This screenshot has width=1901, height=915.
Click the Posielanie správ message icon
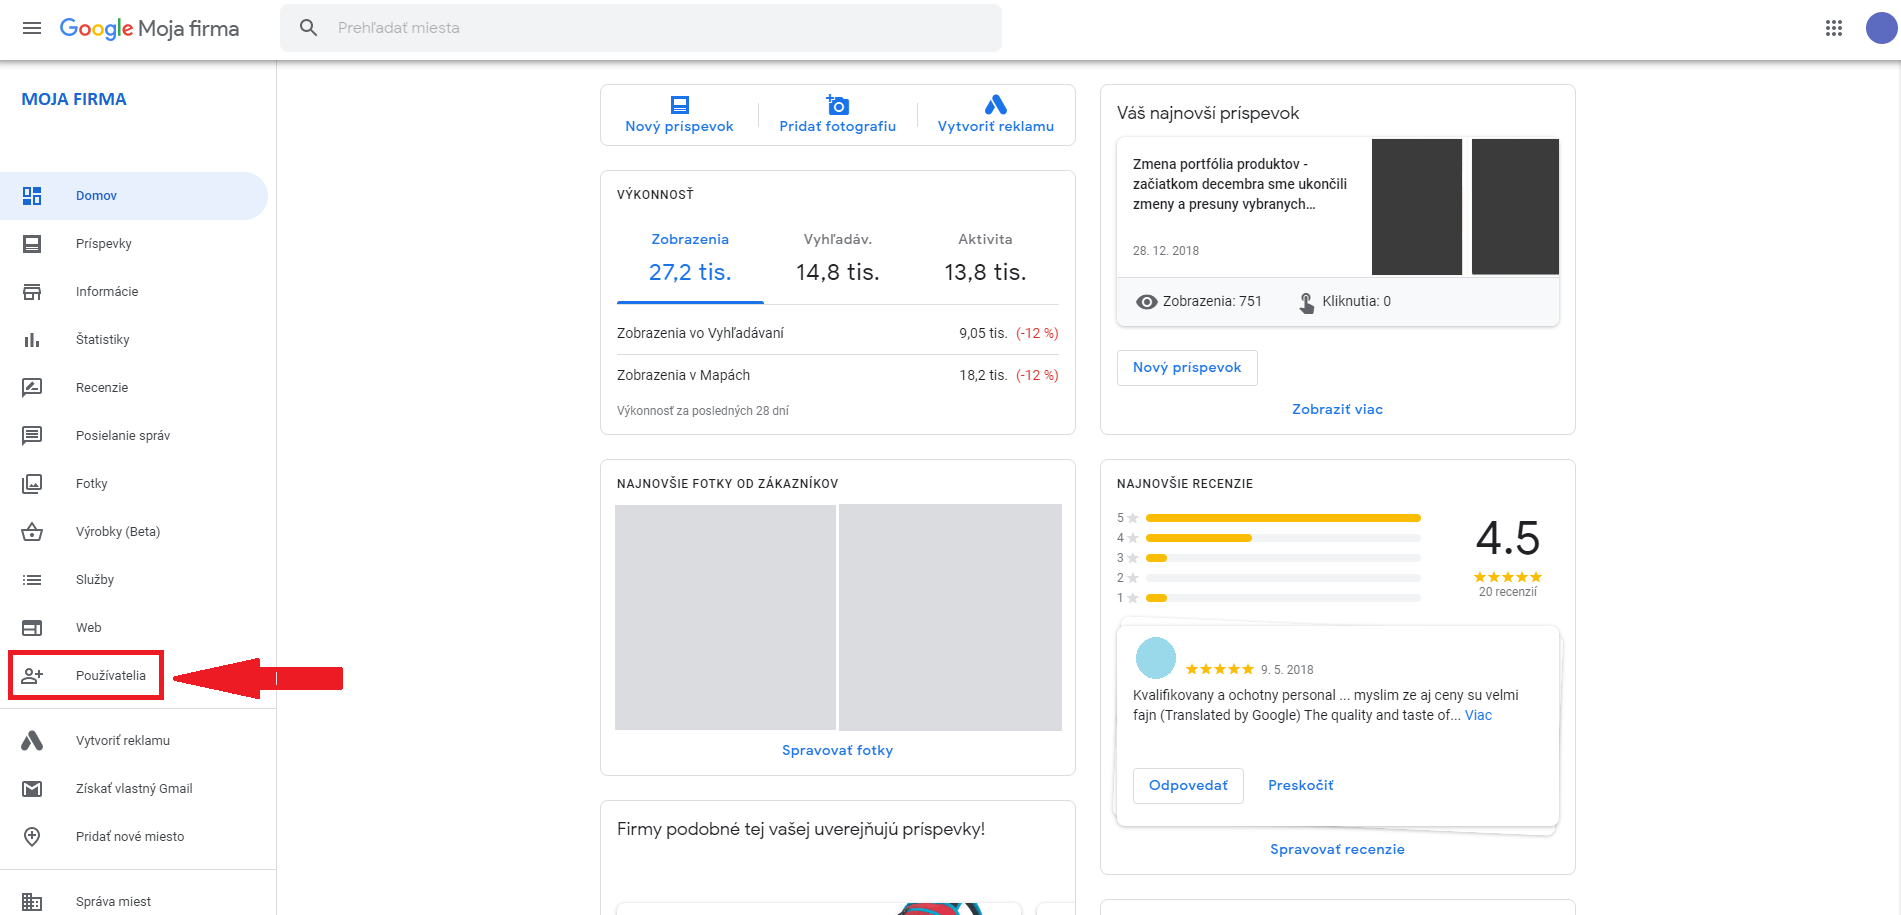tap(32, 436)
